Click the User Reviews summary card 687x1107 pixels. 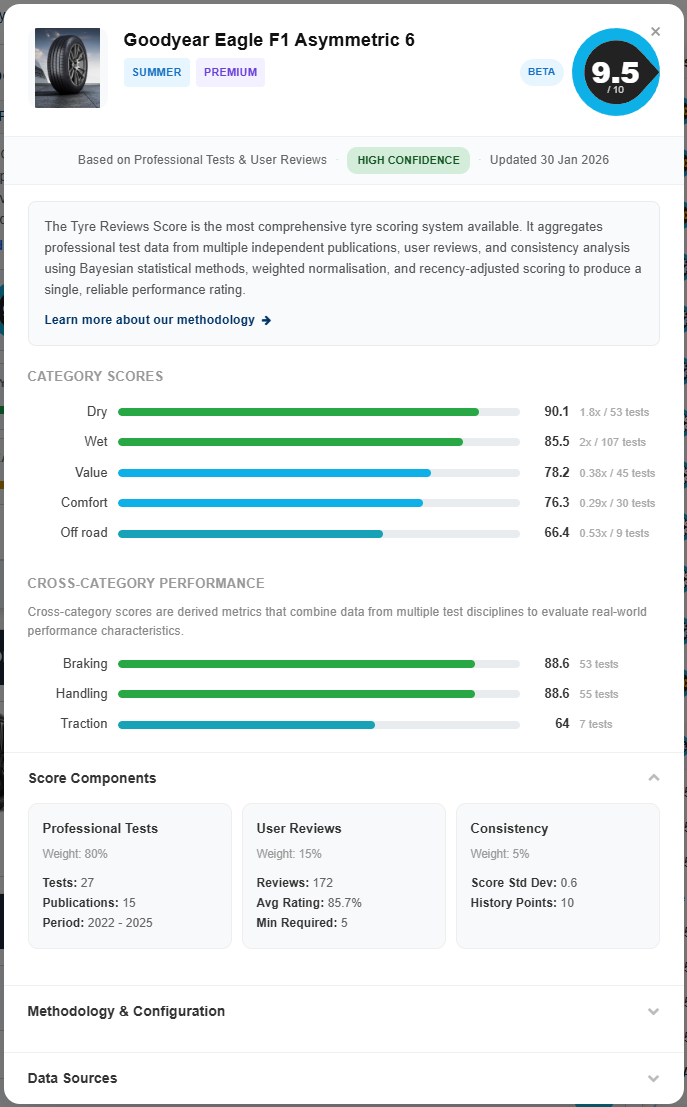343,875
